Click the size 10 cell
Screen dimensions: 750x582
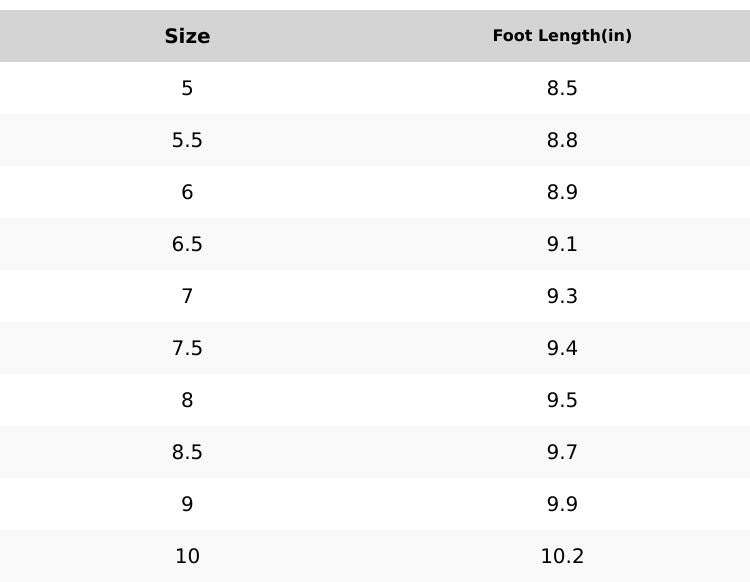[x=187, y=556]
